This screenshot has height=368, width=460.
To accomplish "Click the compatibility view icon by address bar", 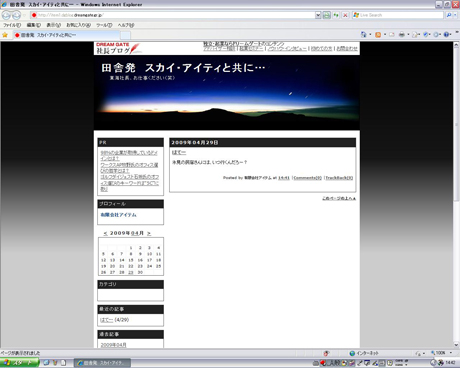I will (x=327, y=15).
